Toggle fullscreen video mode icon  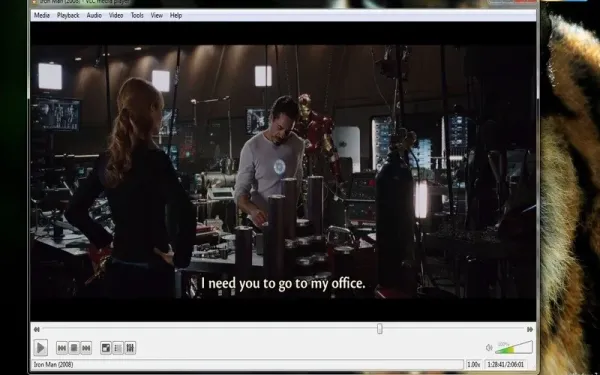point(106,348)
